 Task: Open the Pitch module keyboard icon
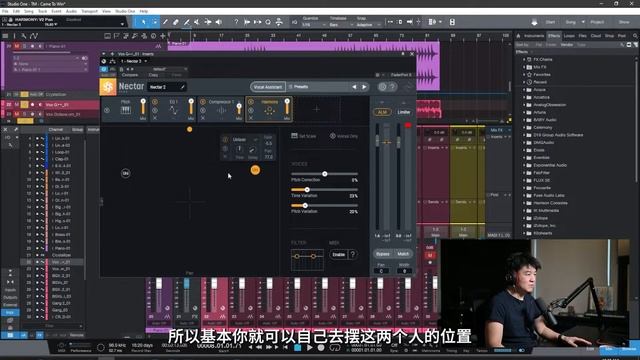point(126,110)
